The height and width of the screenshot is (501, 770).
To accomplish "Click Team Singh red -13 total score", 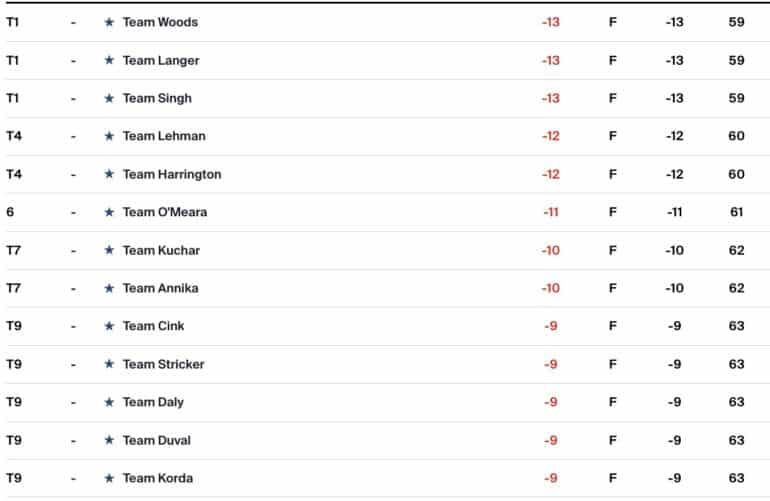I will pyautogui.click(x=550, y=98).
